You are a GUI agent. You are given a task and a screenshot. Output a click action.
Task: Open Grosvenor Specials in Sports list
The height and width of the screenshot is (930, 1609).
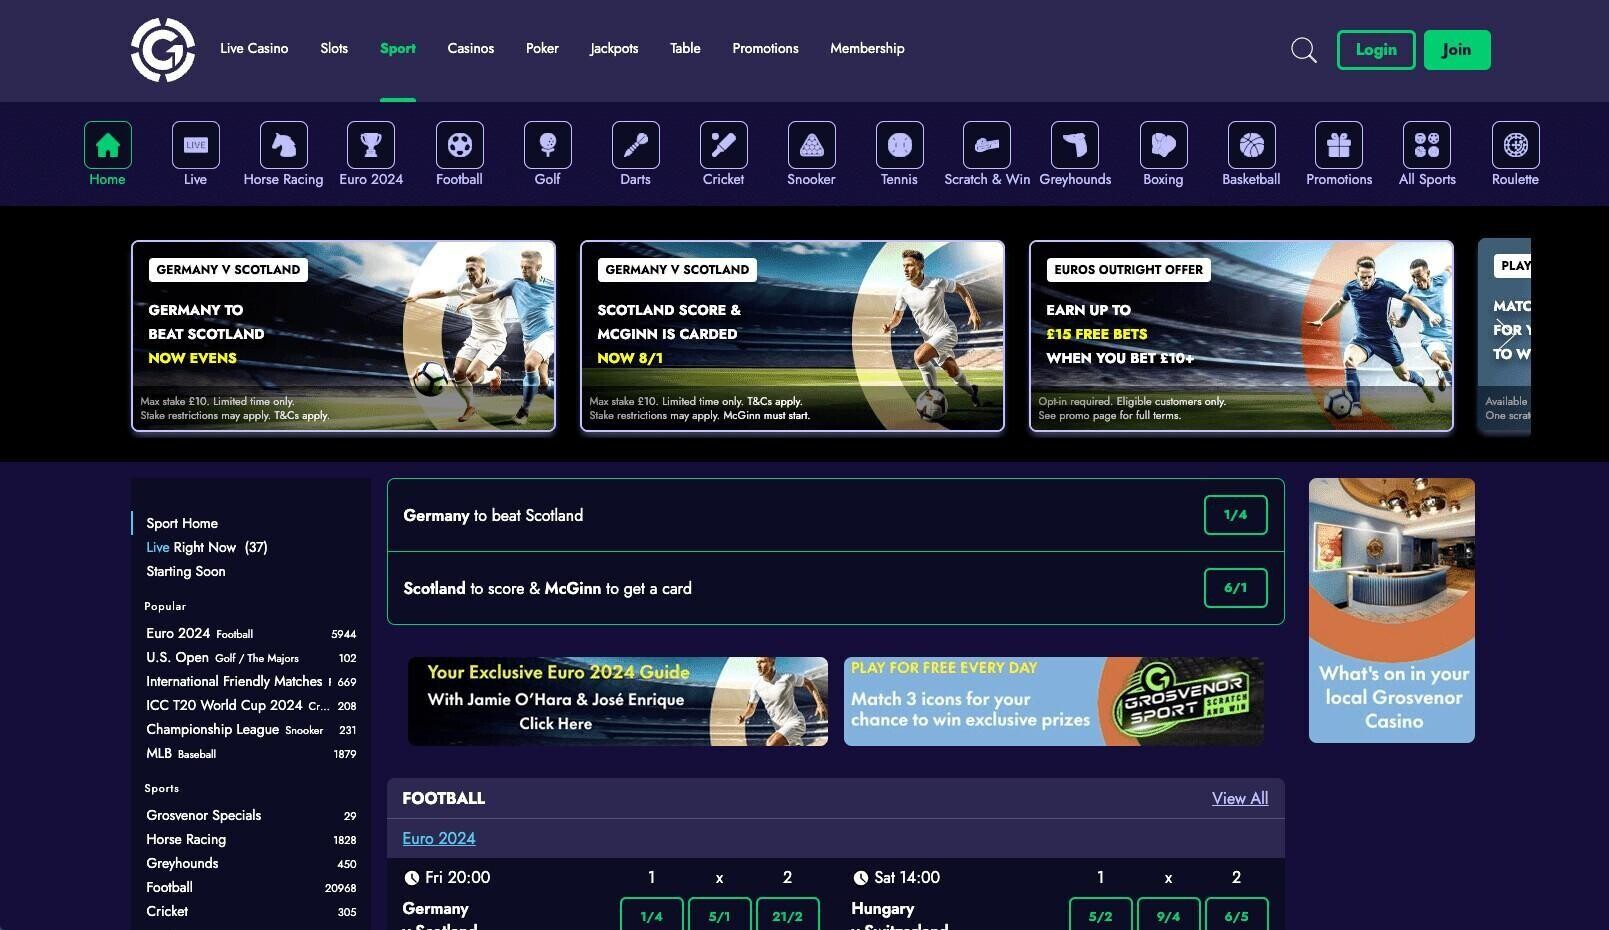point(251,815)
